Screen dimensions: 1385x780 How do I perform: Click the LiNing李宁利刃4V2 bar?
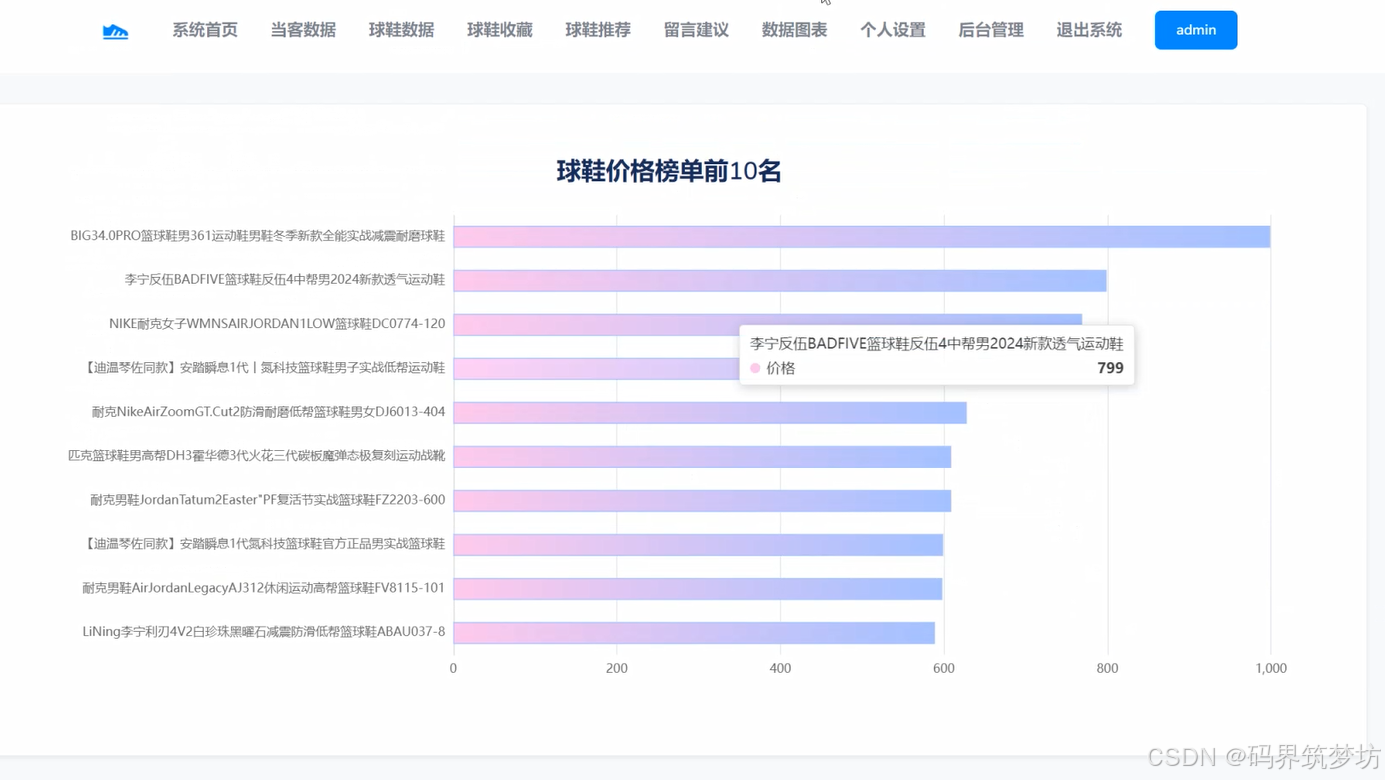coord(694,633)
